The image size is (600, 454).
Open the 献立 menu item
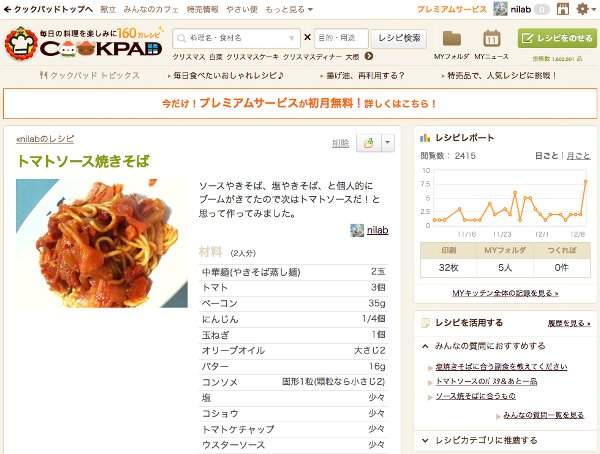click(x=108, y=9)
